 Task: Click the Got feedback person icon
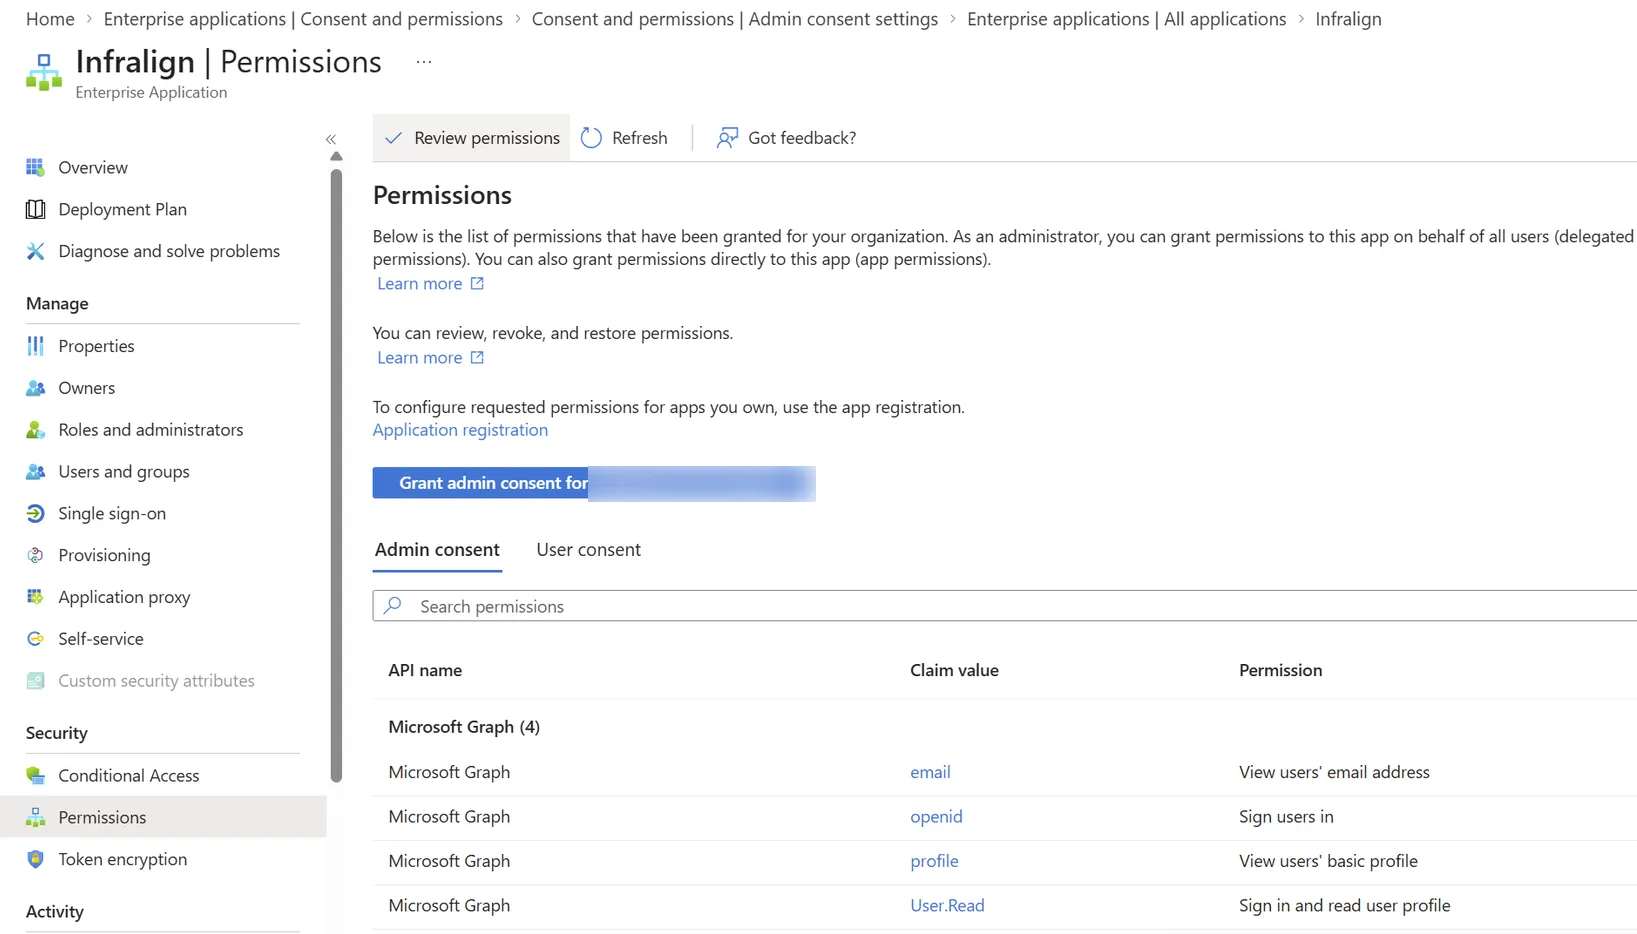point(727,138)
